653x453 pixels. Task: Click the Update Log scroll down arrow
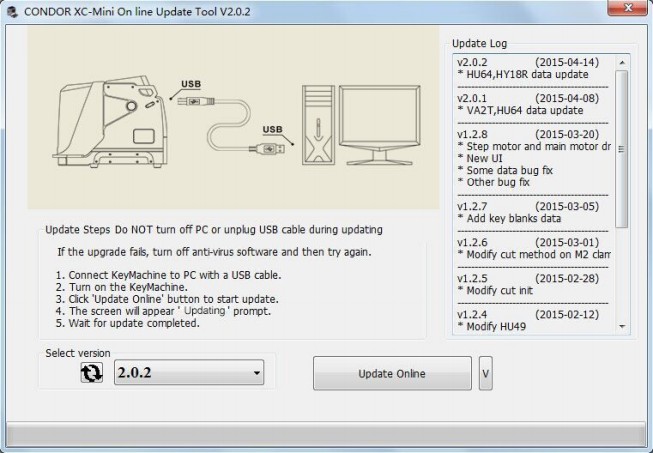pos(622,326)
